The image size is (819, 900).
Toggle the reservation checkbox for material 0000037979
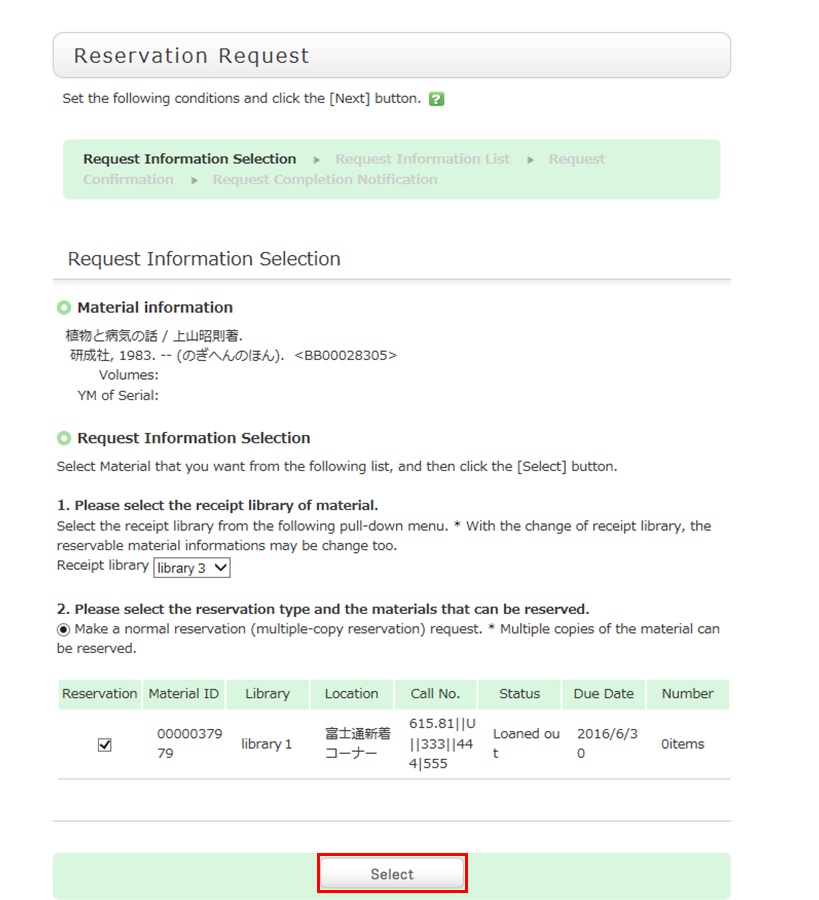coord(105,745)
